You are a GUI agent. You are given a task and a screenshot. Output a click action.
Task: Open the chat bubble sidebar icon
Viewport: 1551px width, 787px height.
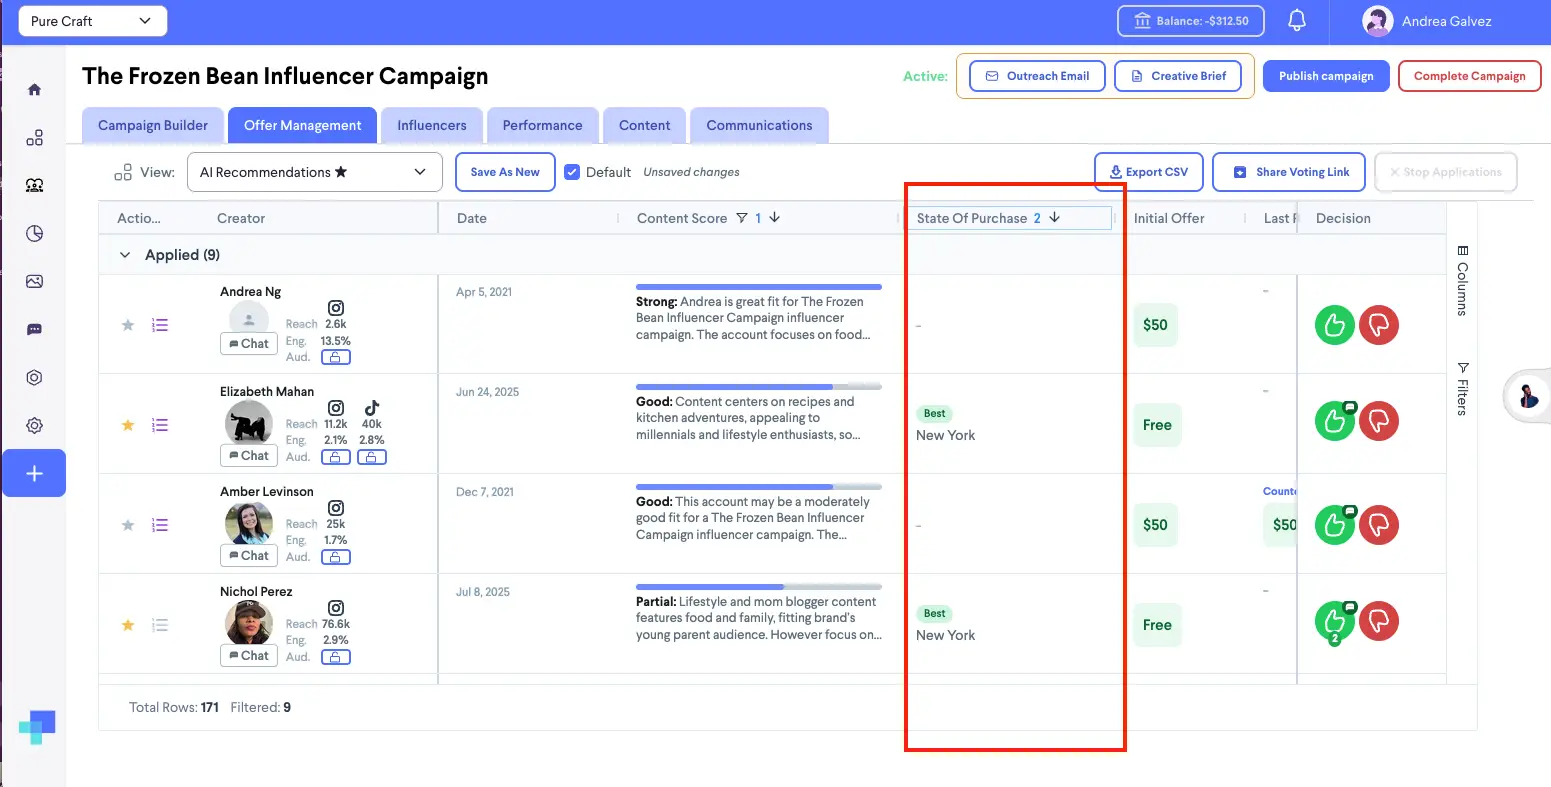[34, 330]
